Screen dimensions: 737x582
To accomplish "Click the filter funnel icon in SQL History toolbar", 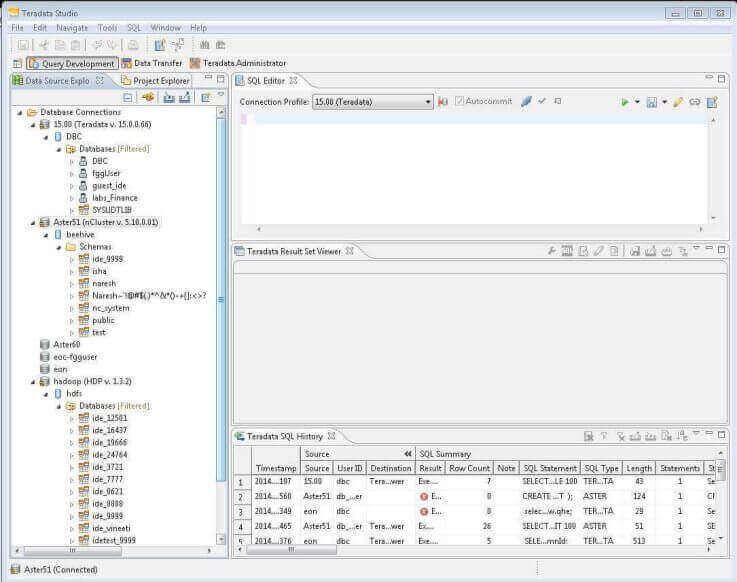I will 604,437.
